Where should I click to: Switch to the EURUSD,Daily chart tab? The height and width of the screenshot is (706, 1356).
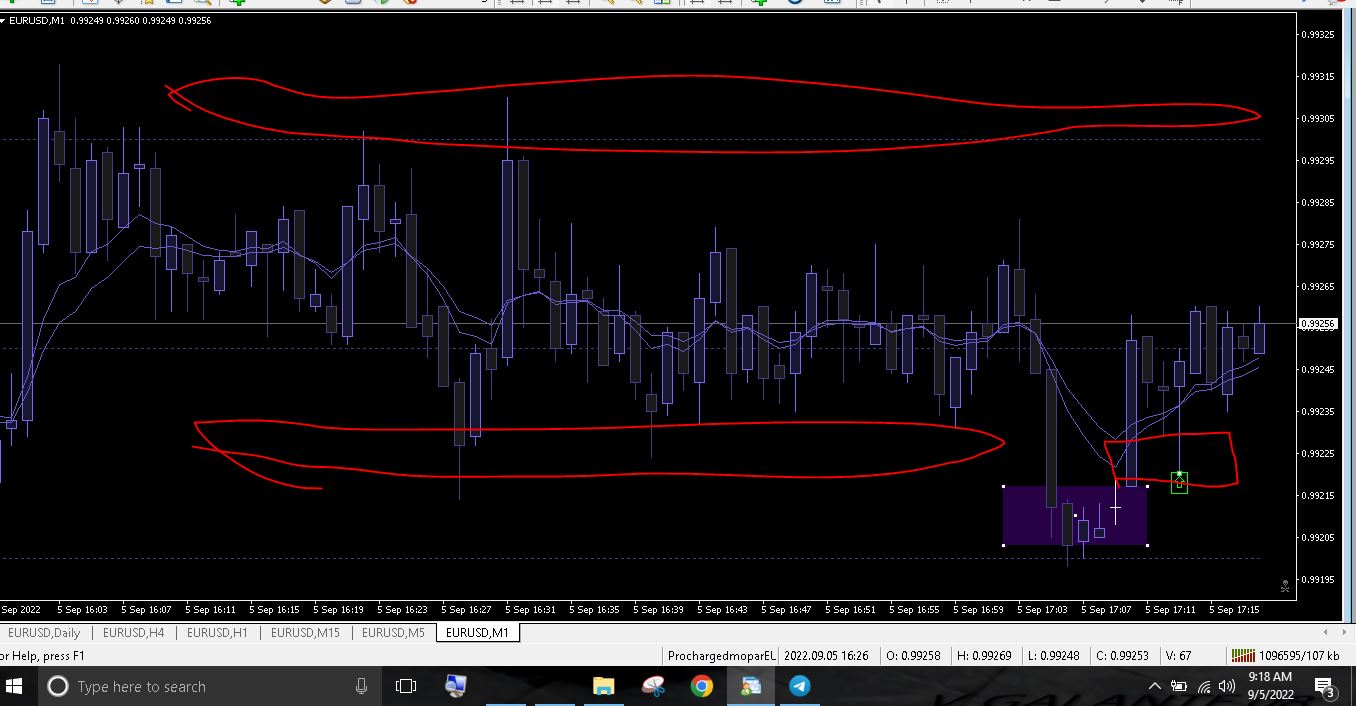coord(44,633)
